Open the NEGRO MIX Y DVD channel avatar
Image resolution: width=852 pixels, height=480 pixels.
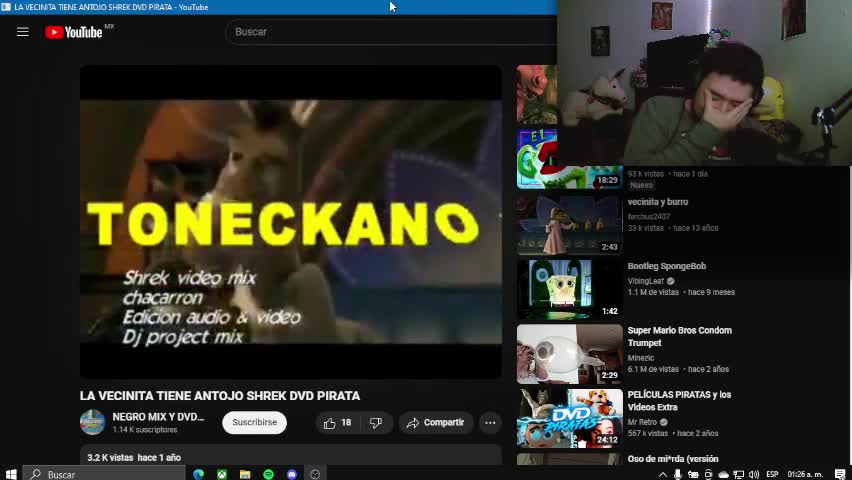92,422
